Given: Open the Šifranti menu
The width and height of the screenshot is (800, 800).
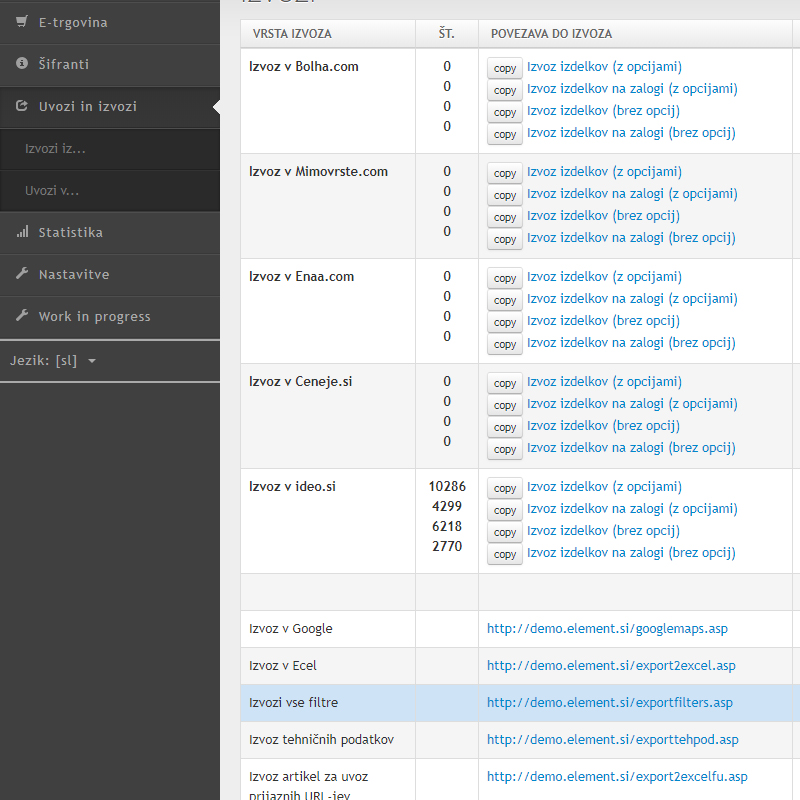Looking at the screenshot, I should (110, 64).
